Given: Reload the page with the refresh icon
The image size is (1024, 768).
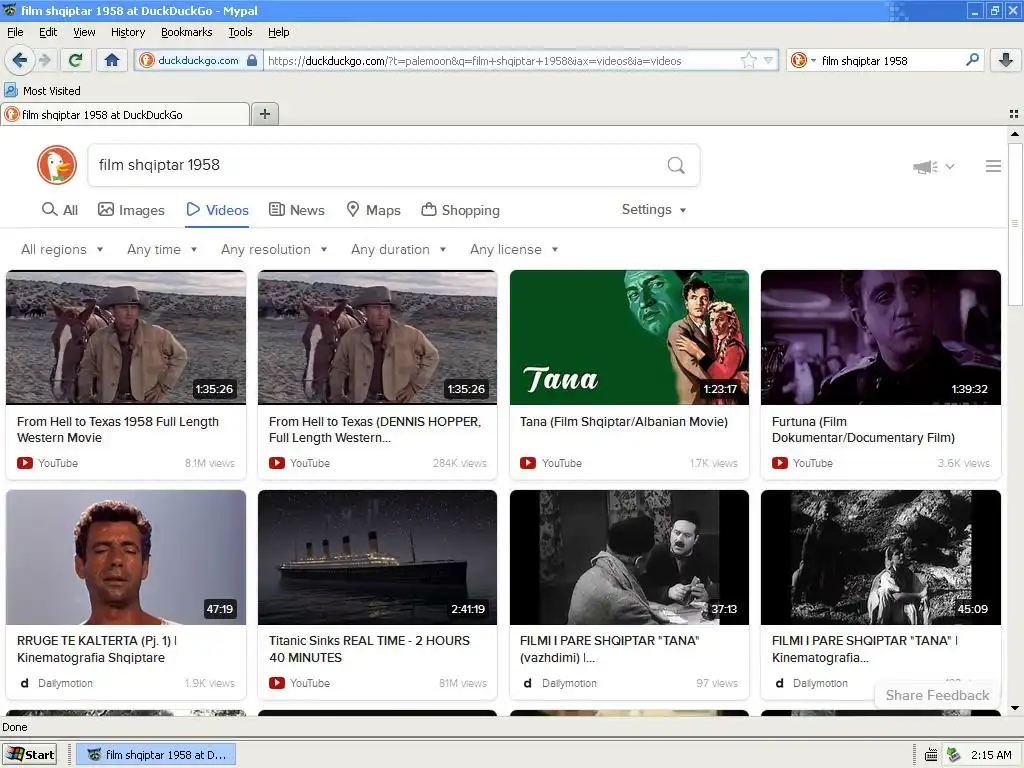Looking at the screenshot, I should click(75, 61).
